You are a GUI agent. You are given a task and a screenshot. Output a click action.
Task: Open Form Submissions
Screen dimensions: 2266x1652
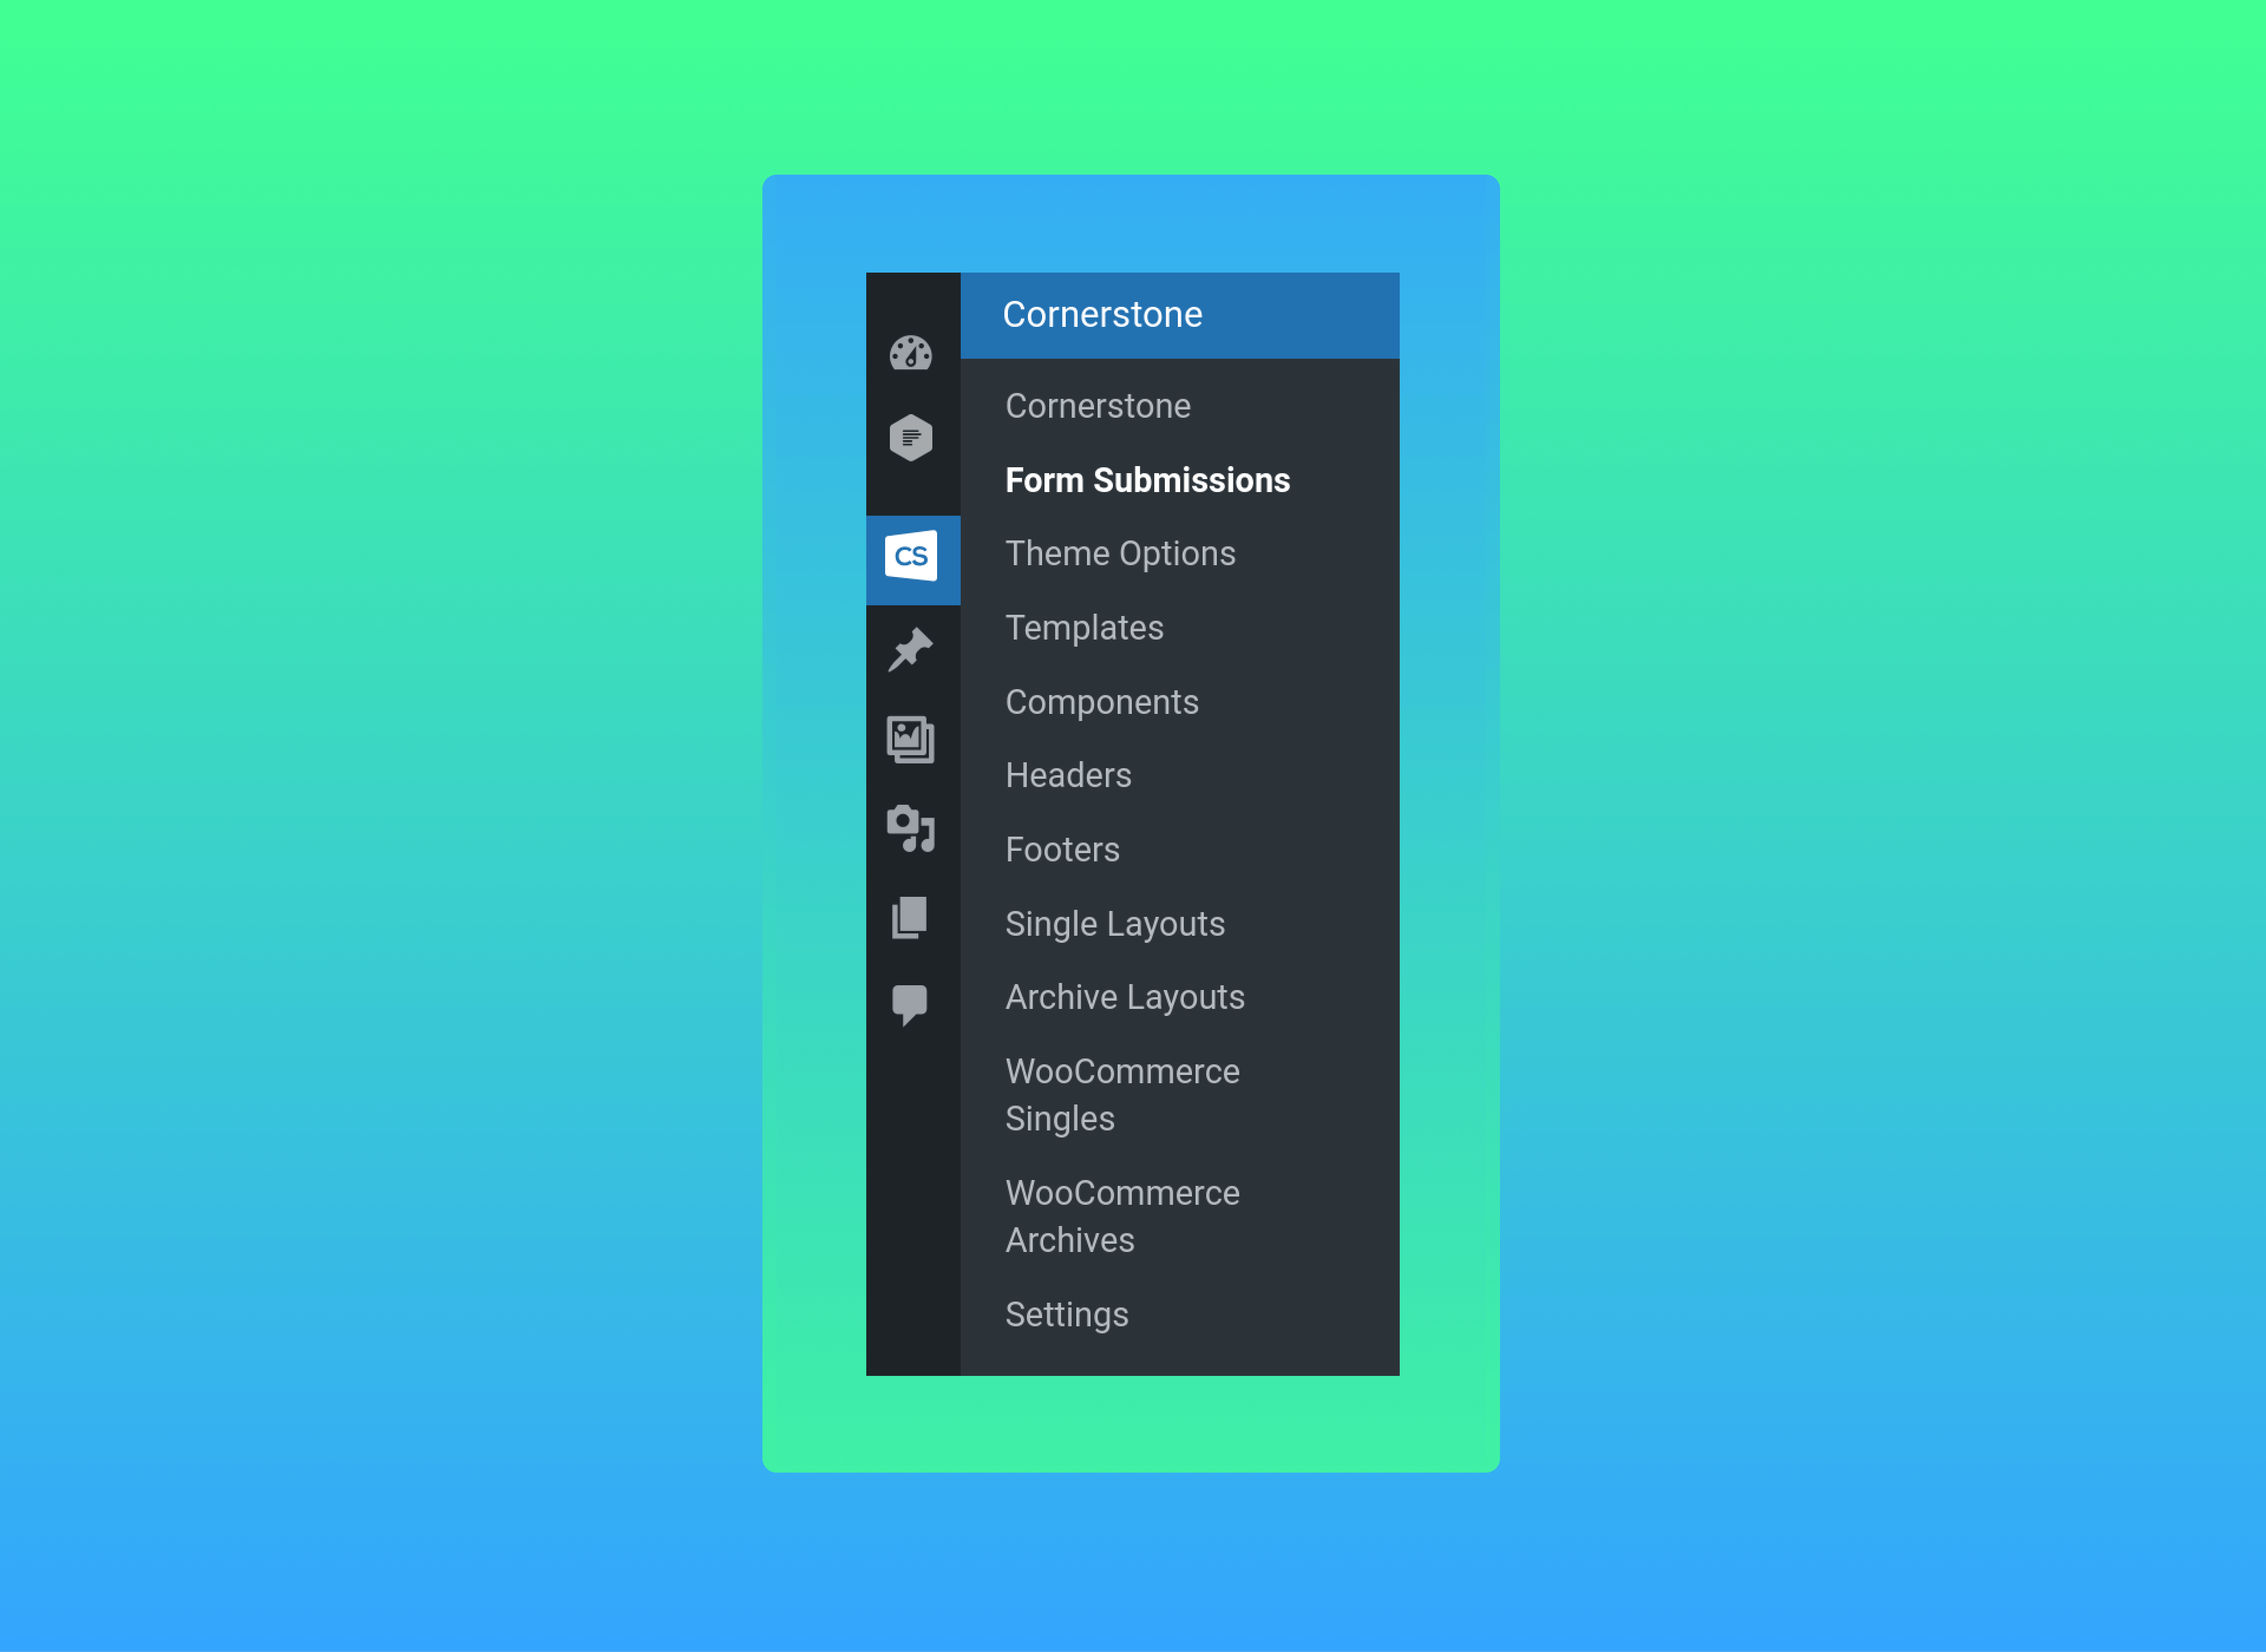1148,480
